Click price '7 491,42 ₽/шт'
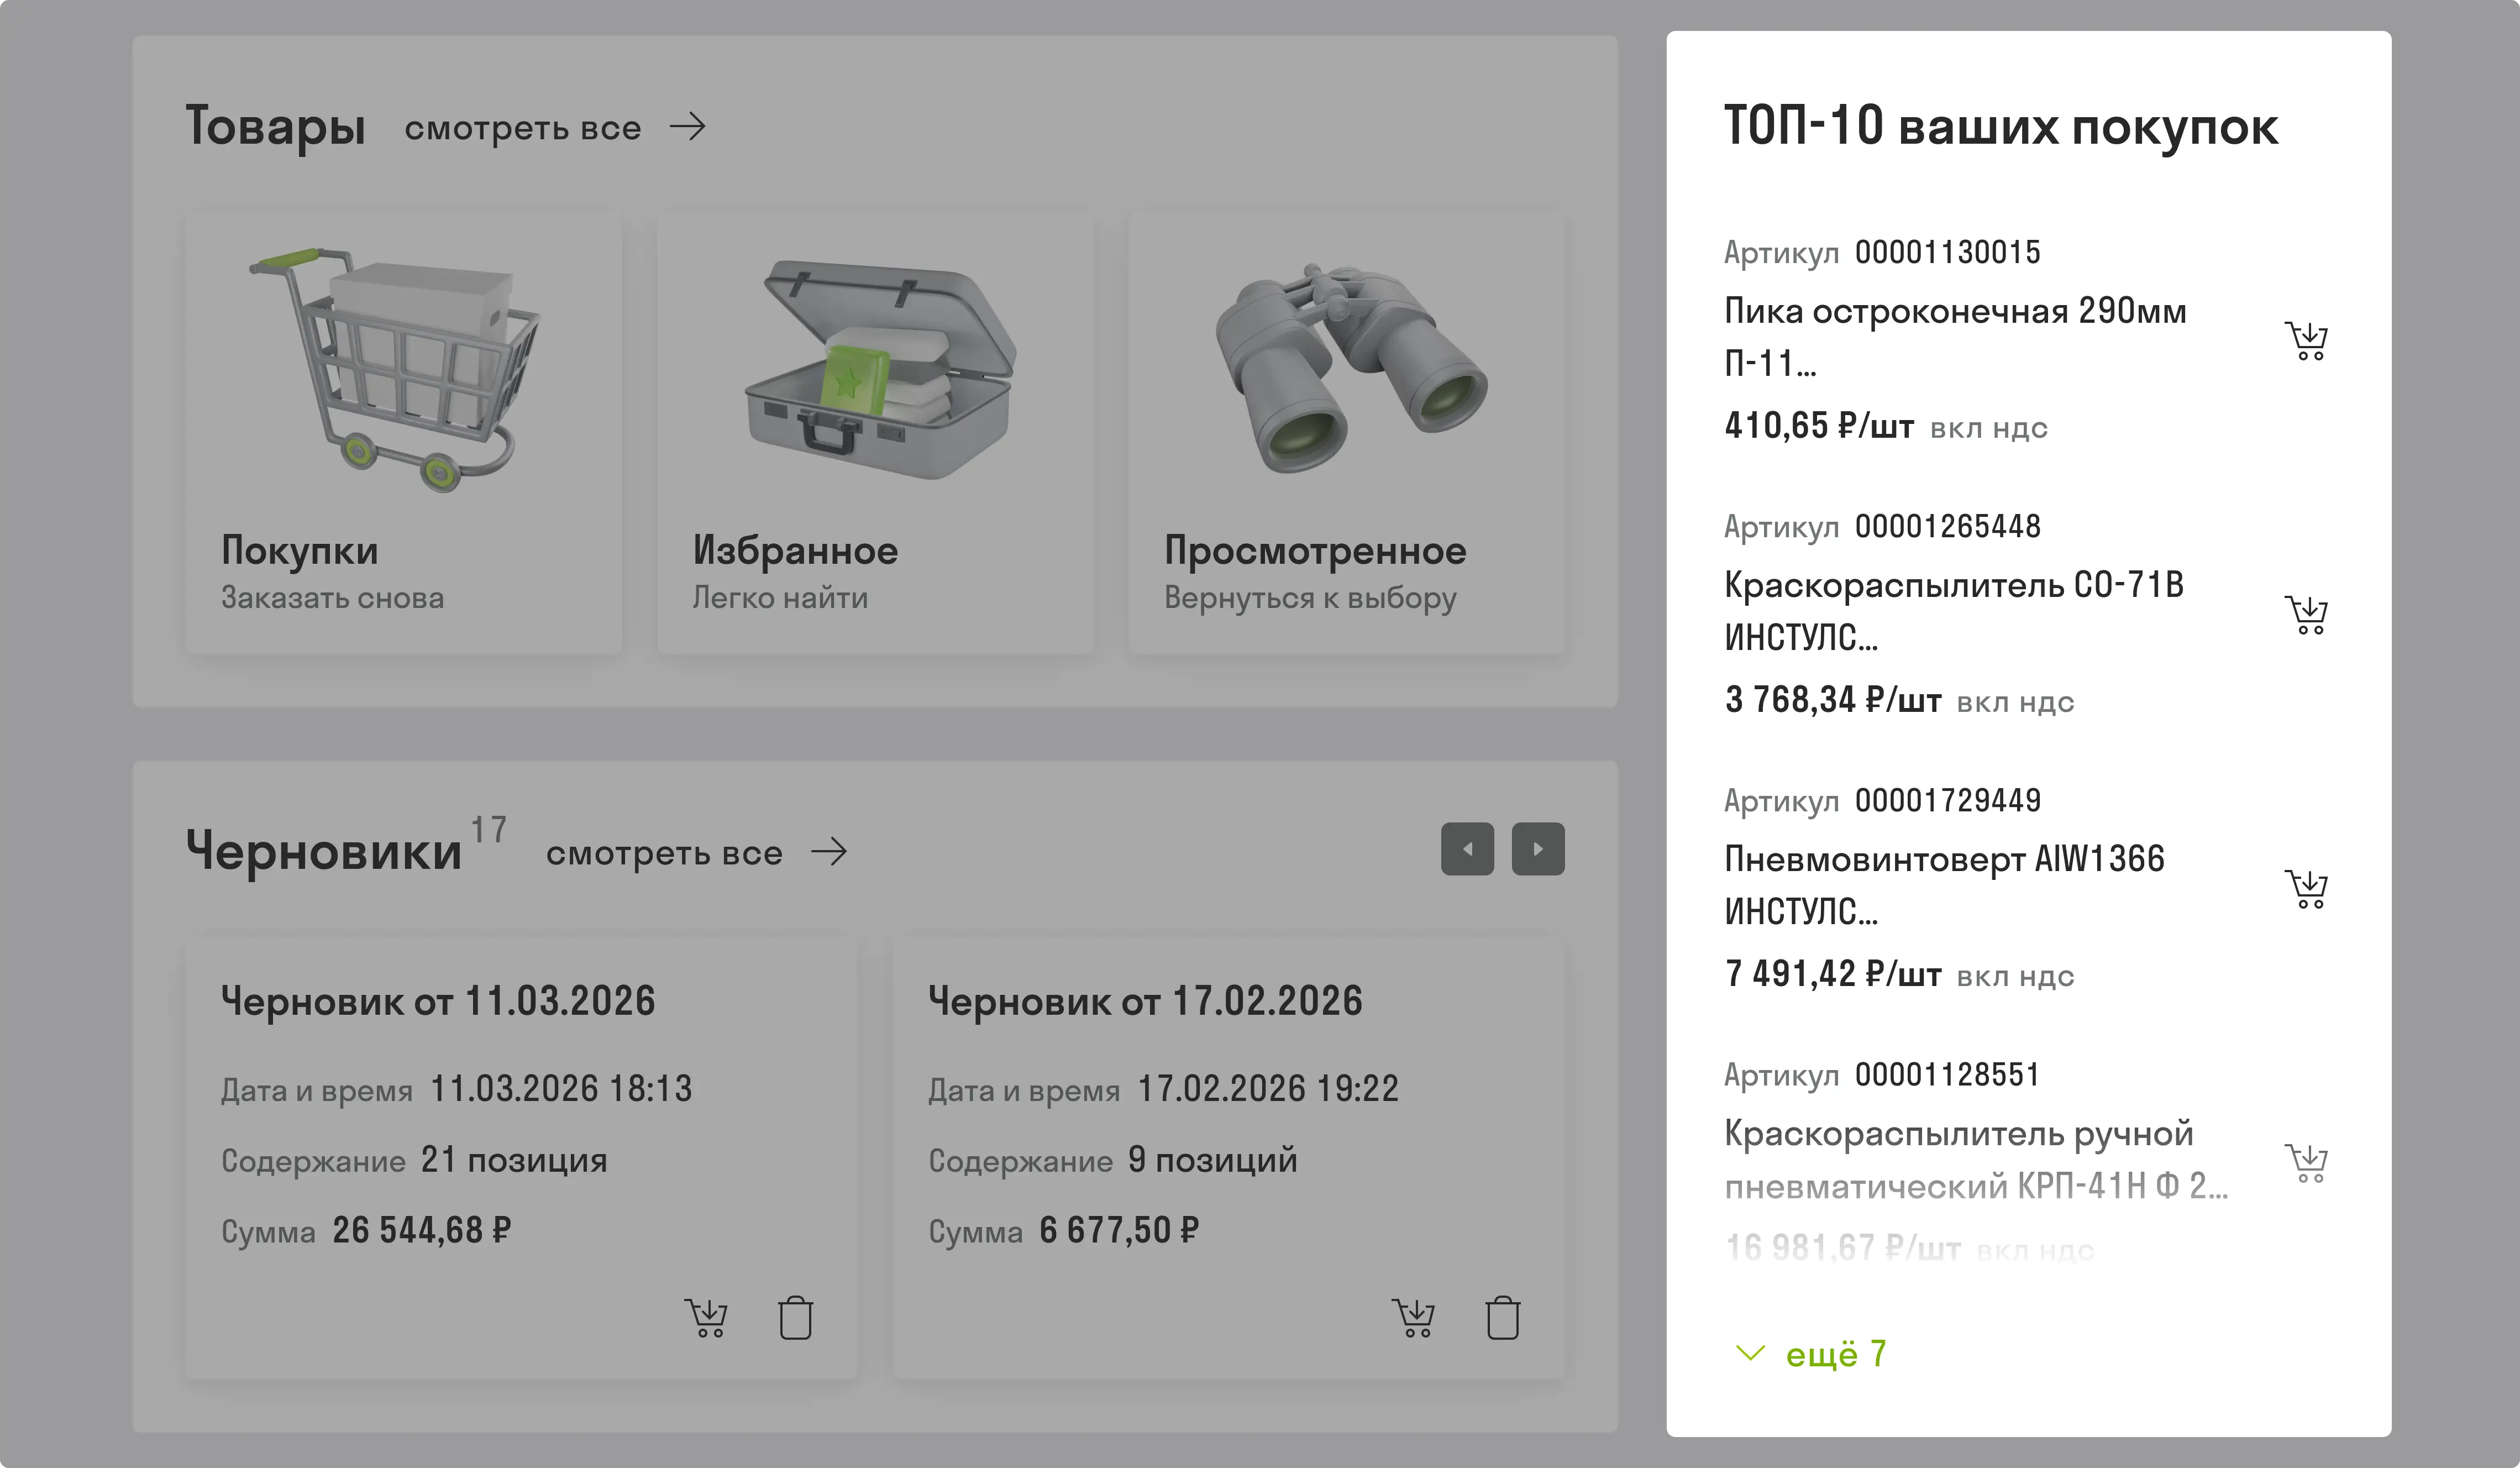This screenshot has width=2520, height=1468. pyautogui.click(x=1833, y=974)
